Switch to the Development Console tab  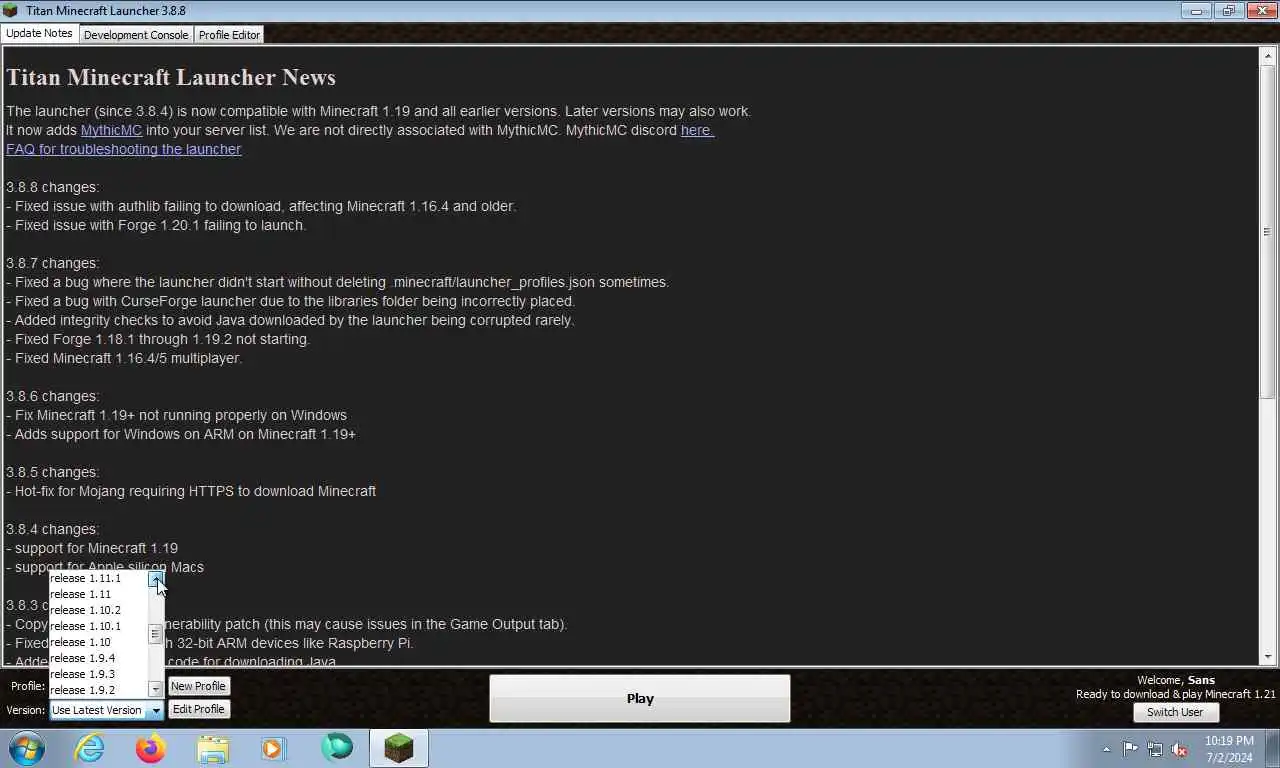tap(136, 35)
